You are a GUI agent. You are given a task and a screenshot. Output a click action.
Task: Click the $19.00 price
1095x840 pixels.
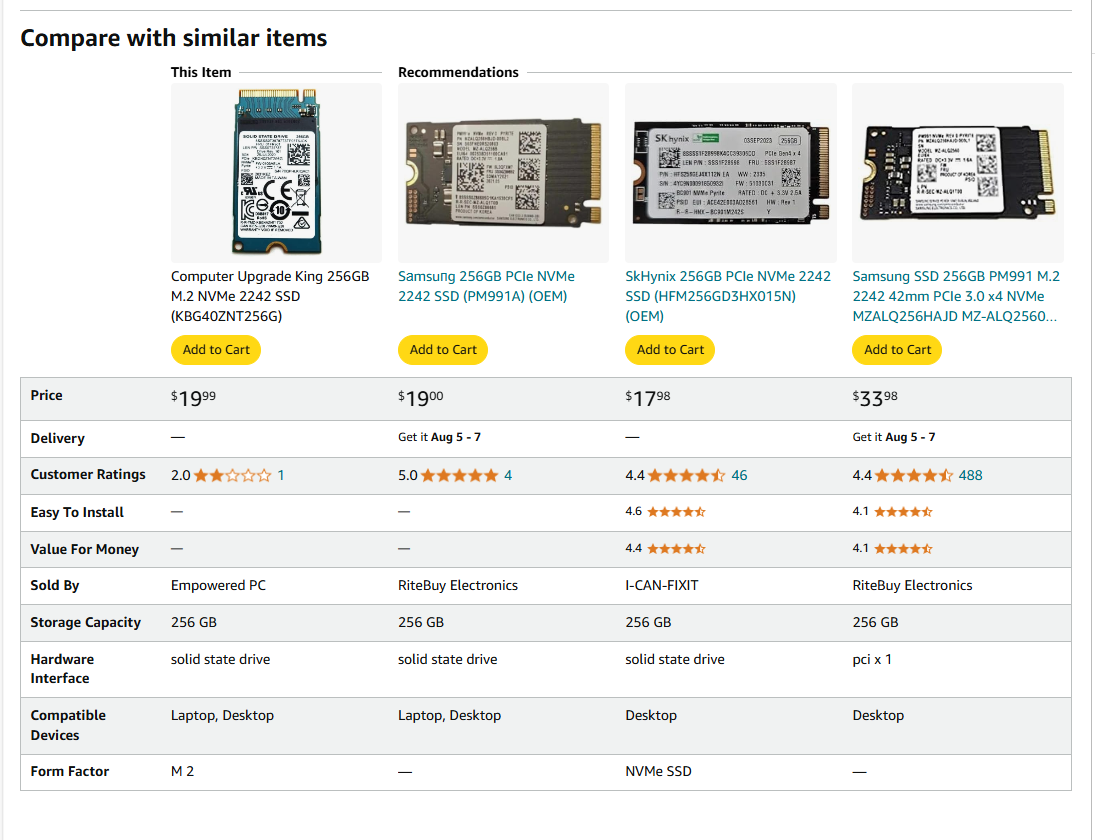(x=420, y=398)
